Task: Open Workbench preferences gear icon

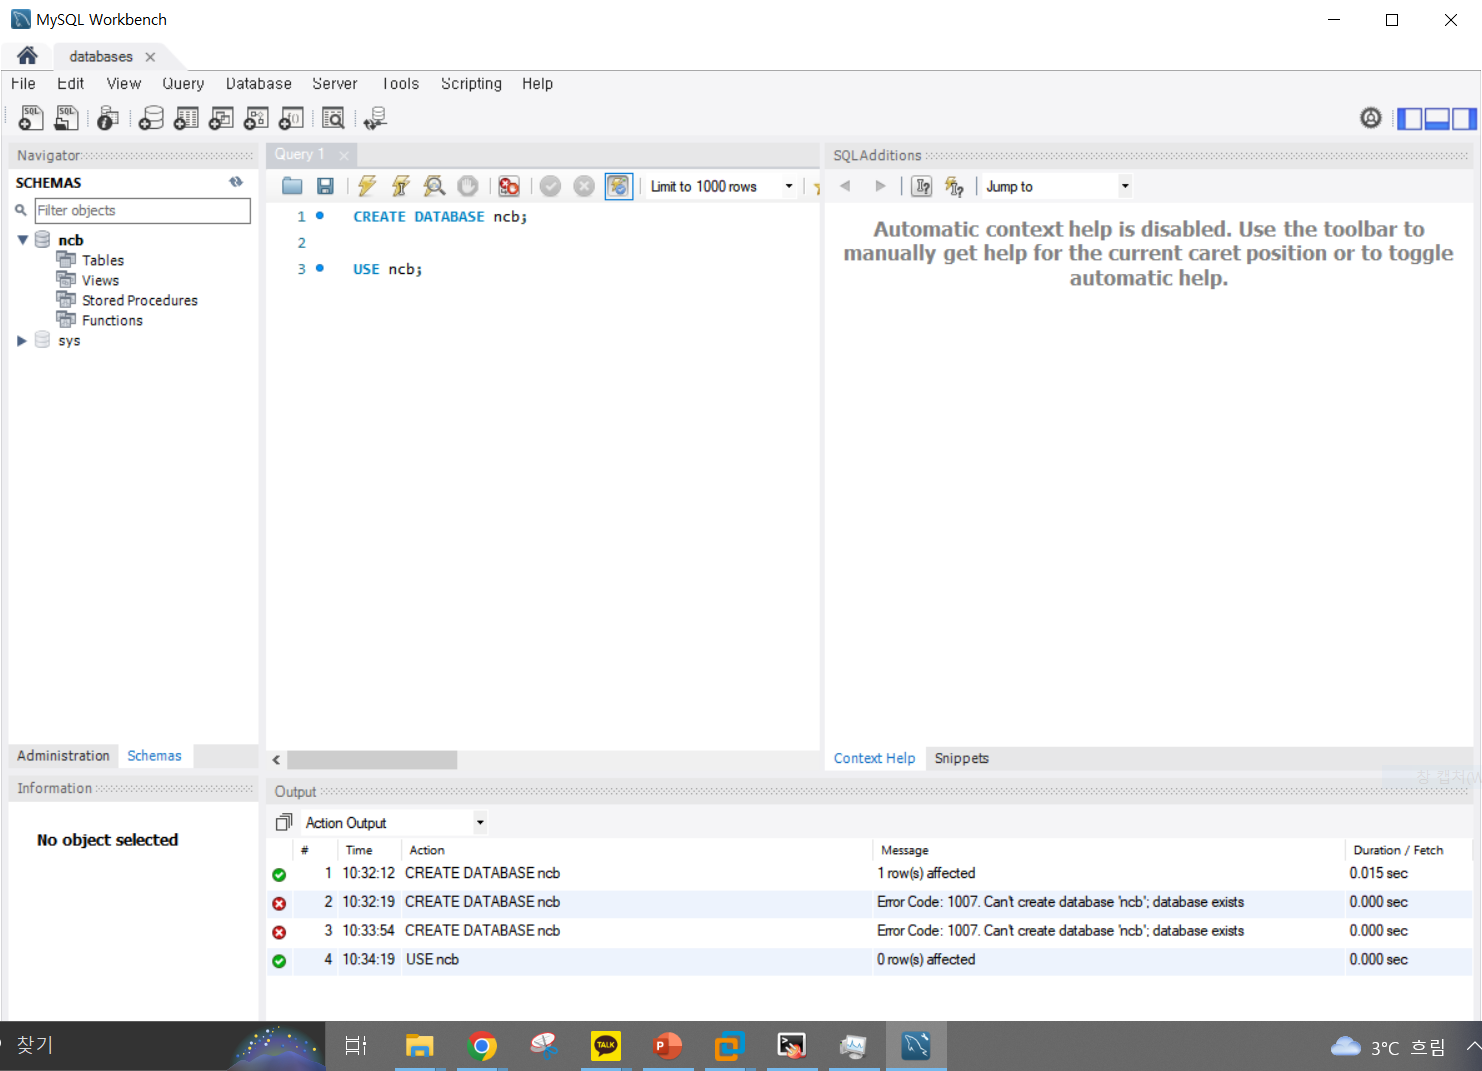Action: (x=1371, y=118)
